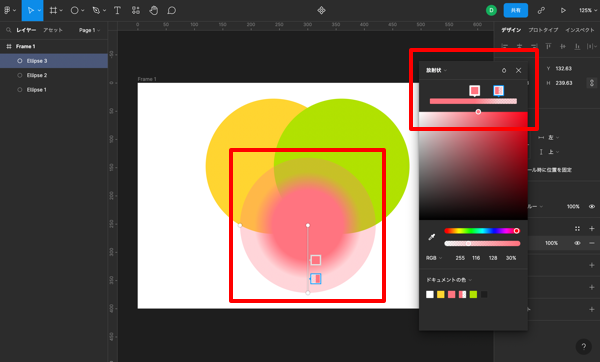Click the blue 共有 share button
This screenshot has width=600, height=362.
coord(515,10)
